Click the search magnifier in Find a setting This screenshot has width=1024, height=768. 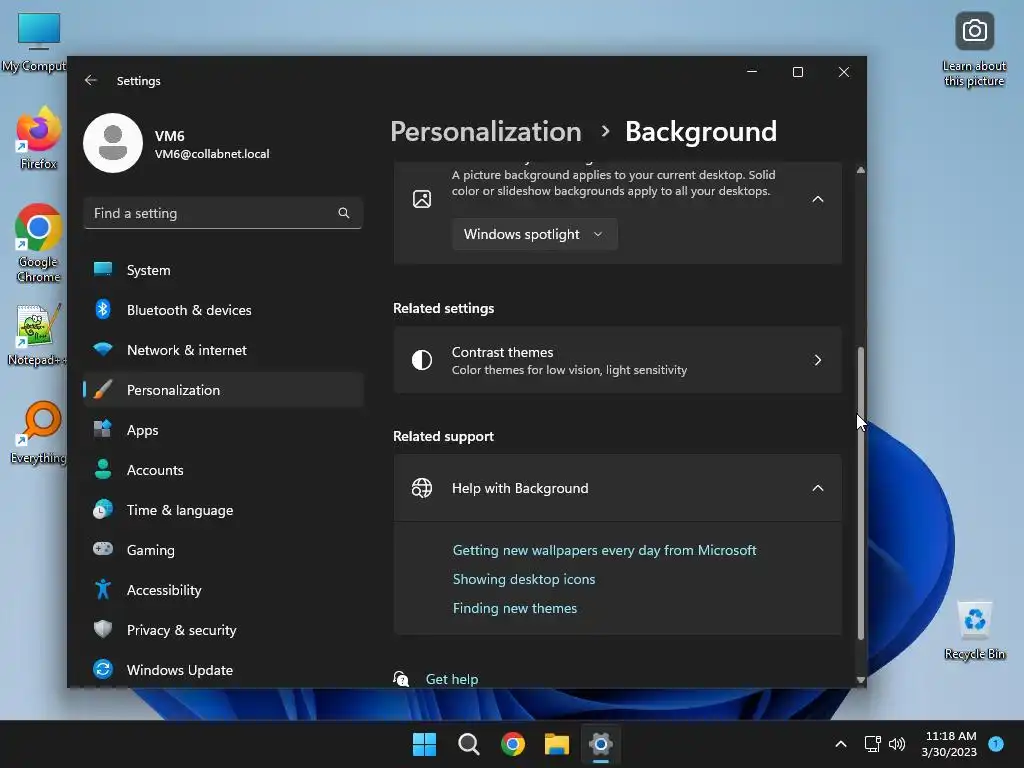tap(344, 213)
